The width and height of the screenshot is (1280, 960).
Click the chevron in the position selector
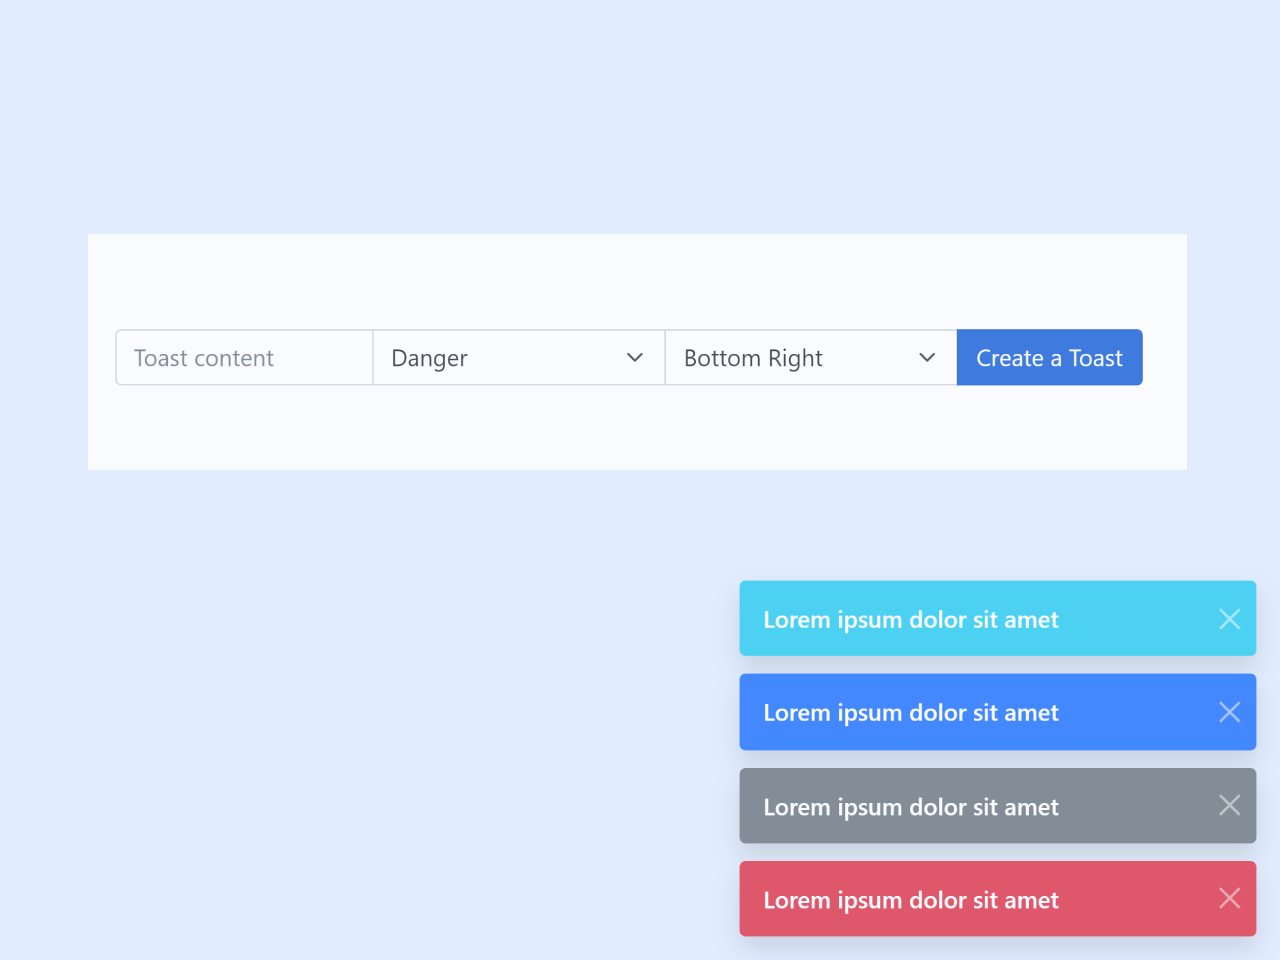pos(928,357)
